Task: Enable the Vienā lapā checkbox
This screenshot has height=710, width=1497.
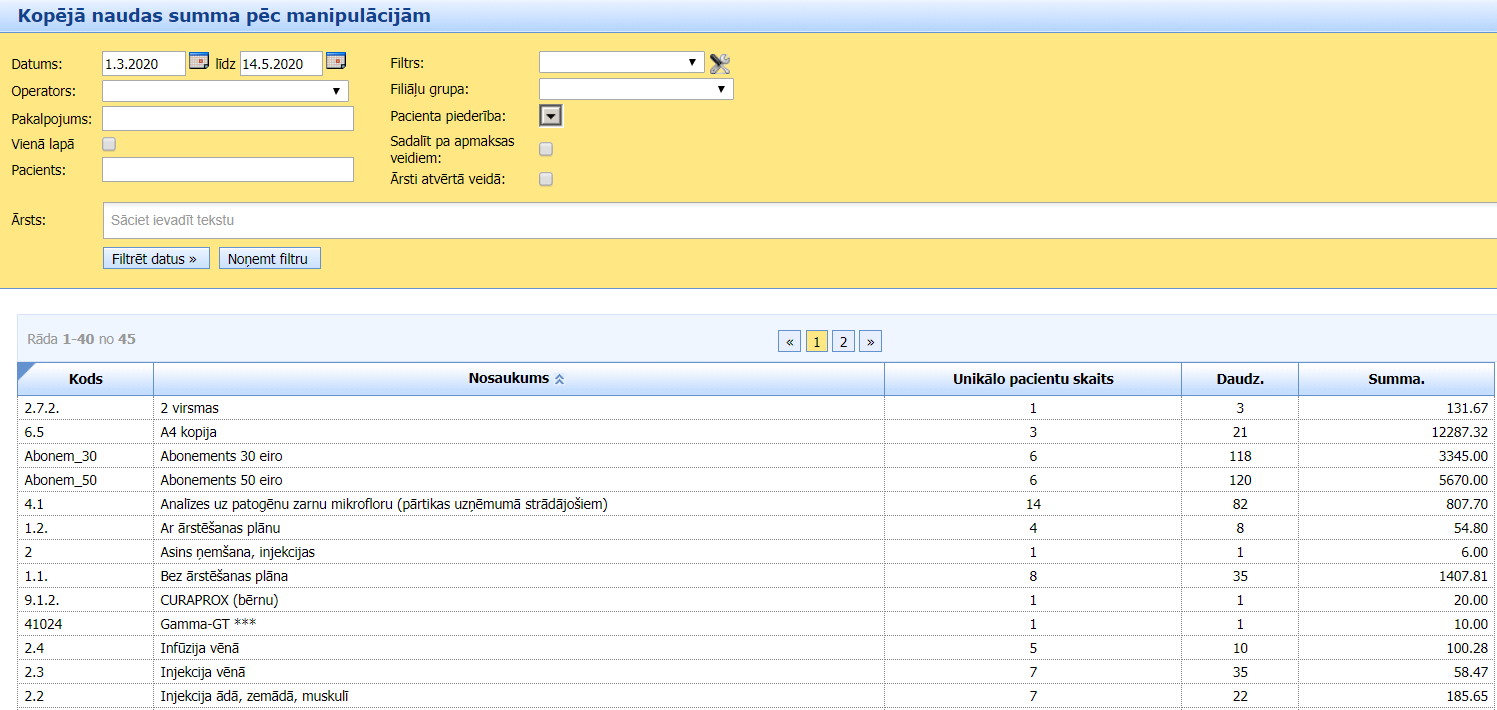Action: click(109, 144)
